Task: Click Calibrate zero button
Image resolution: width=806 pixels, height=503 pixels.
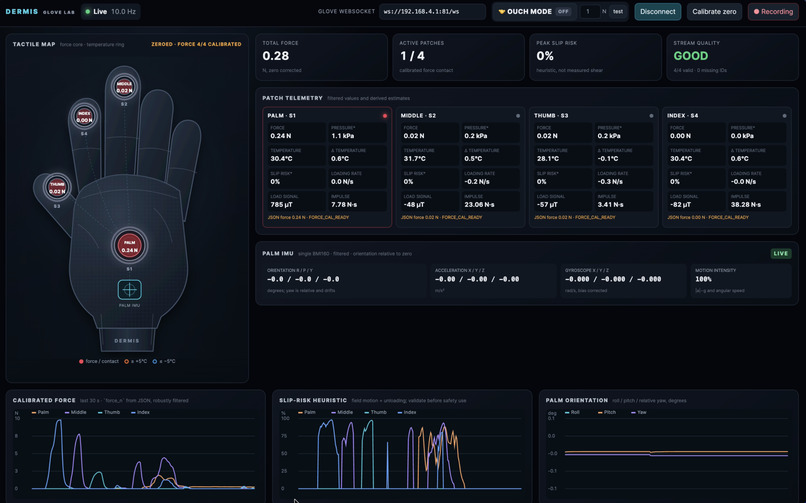Action: (714, 11)
